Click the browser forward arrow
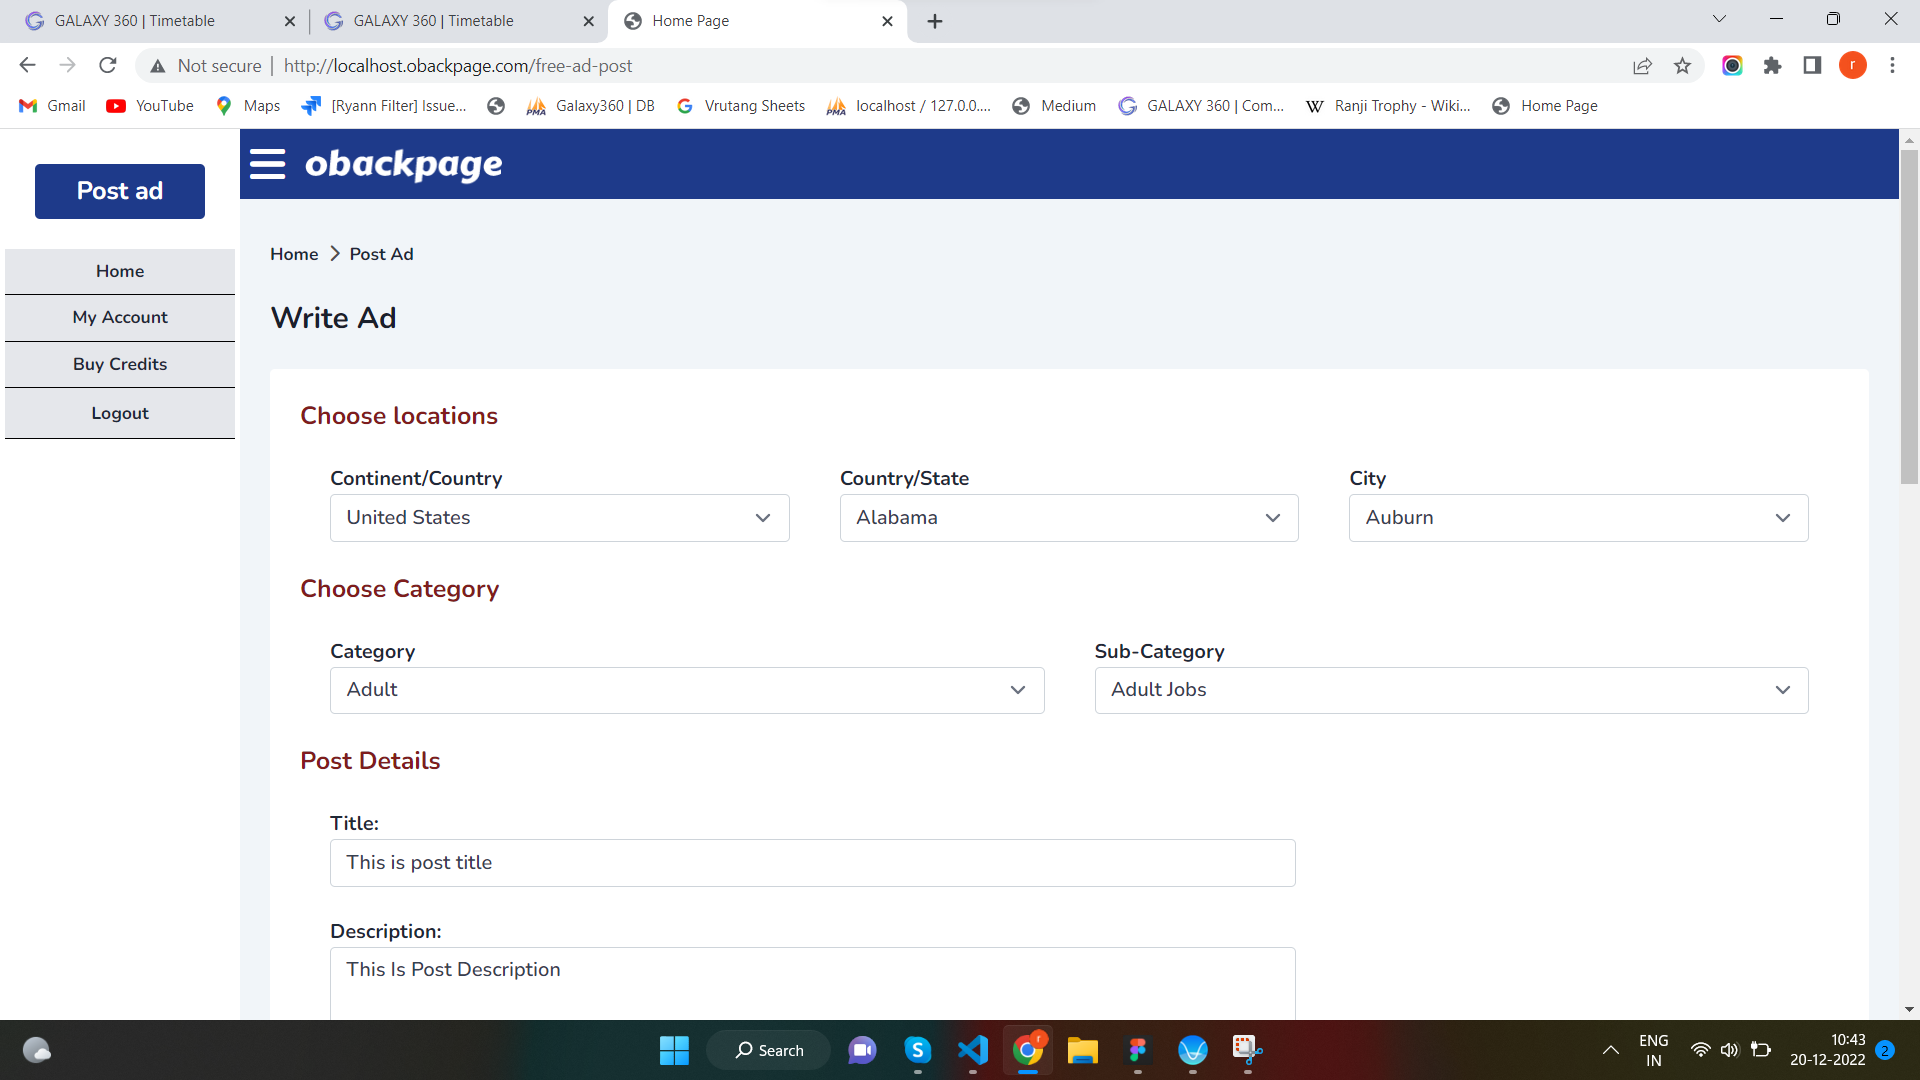This screenshot has height=1080, width=1920. click(67, 66)
